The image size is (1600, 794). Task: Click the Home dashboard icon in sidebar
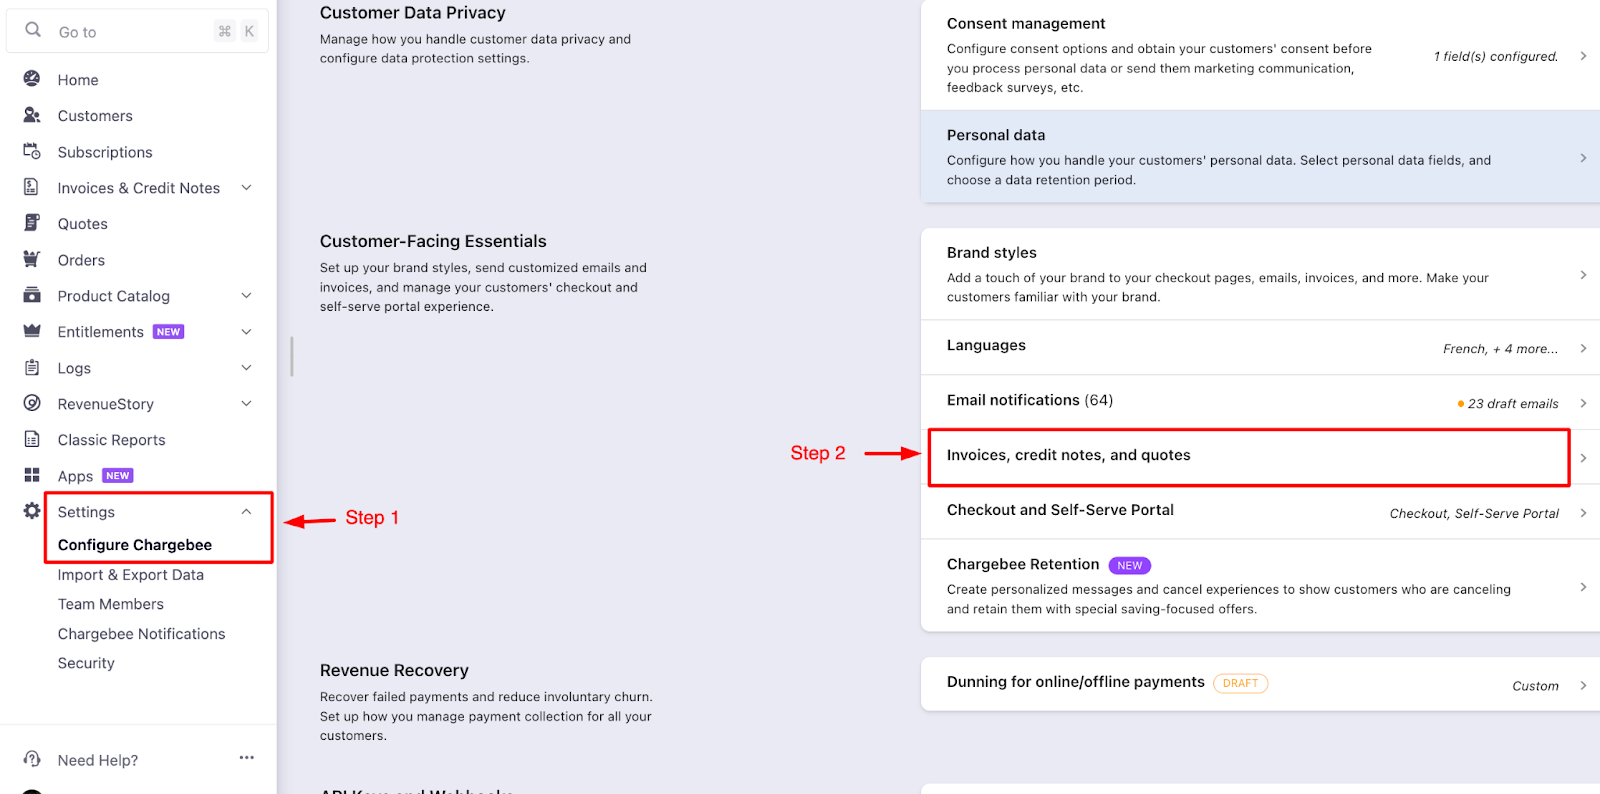pos(32,79)
